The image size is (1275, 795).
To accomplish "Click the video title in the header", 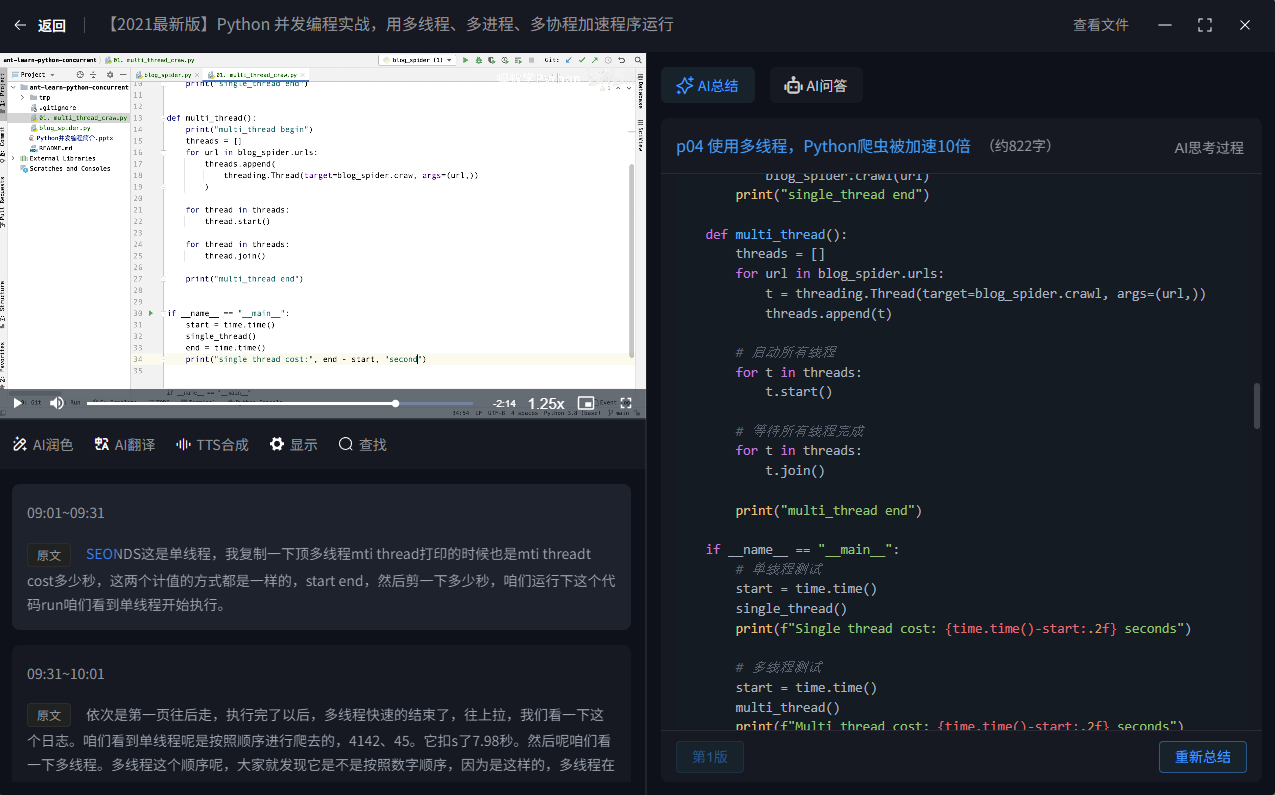I will pyautogui.click(x=388, y=25).
